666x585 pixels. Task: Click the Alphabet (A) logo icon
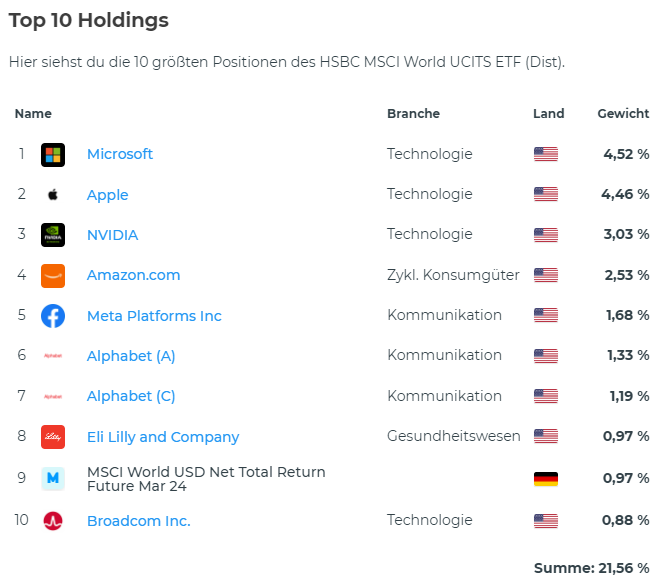coord(53,356)
